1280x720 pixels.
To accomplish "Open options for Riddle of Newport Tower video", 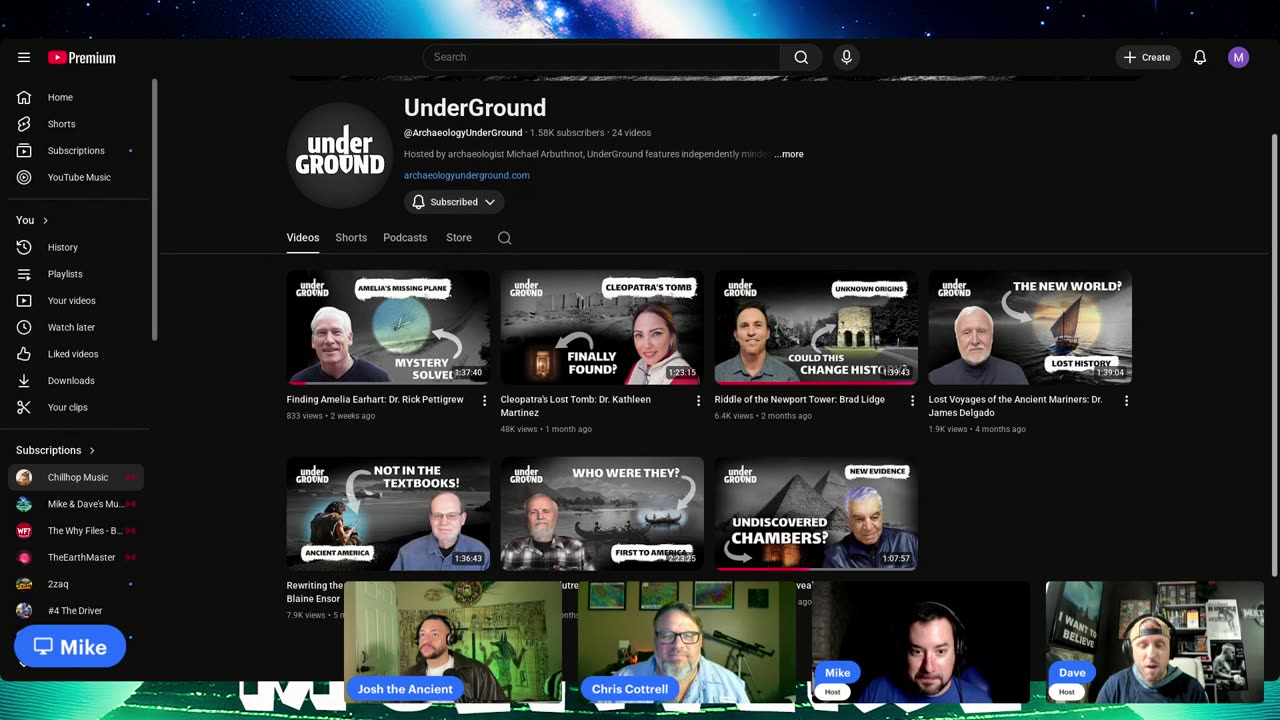I will (x=912, y=400).
